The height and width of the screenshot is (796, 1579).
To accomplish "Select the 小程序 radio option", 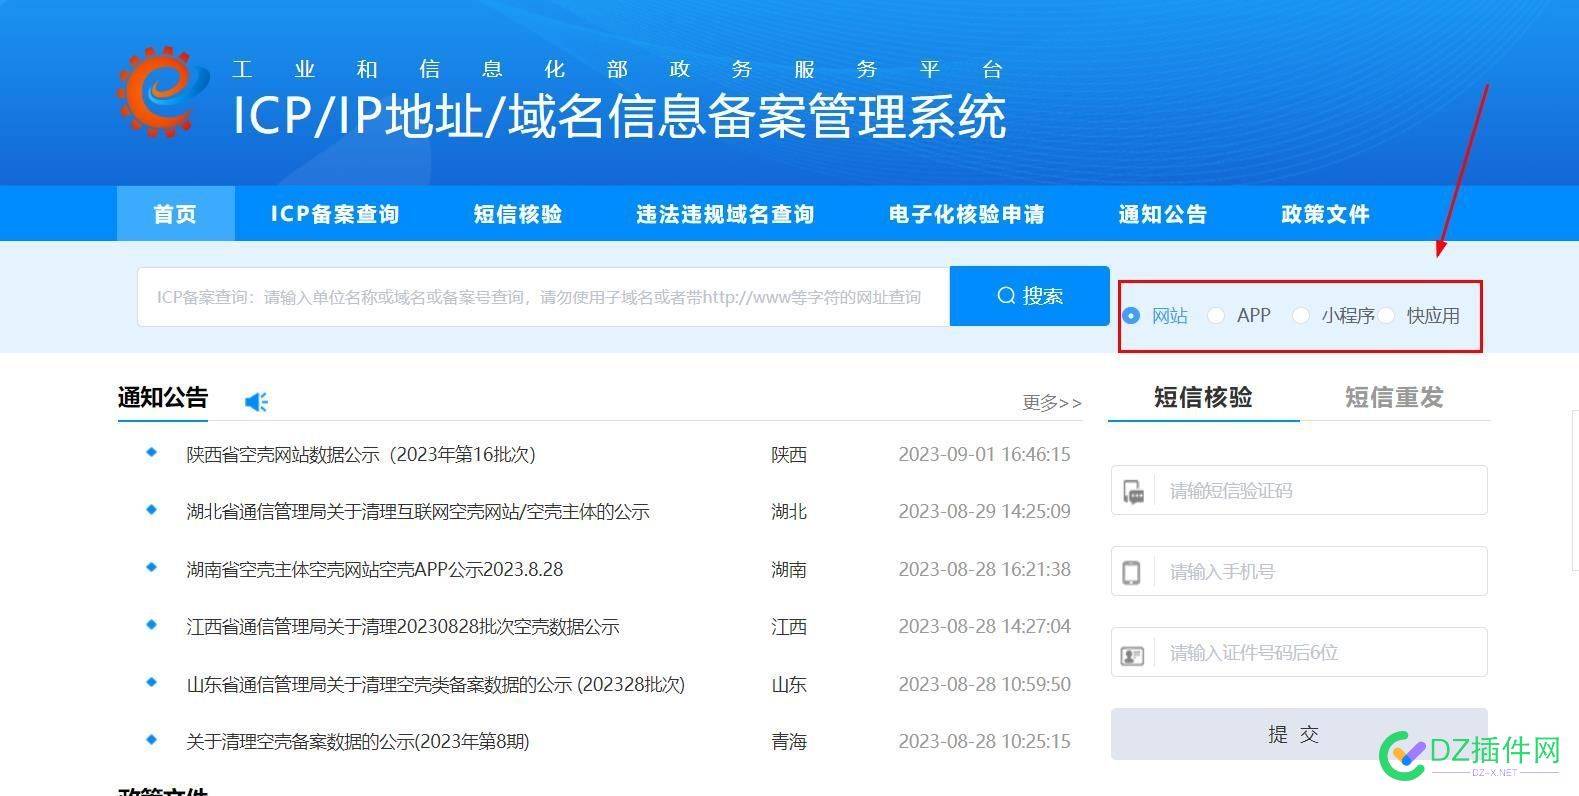I will point(1300,315).
